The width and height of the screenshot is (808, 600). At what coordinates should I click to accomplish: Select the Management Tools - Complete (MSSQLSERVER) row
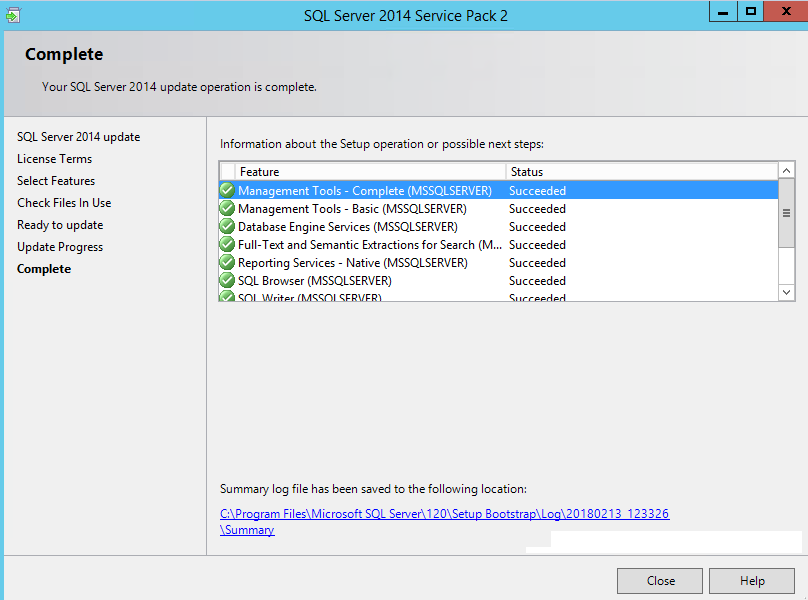[499, 190]
